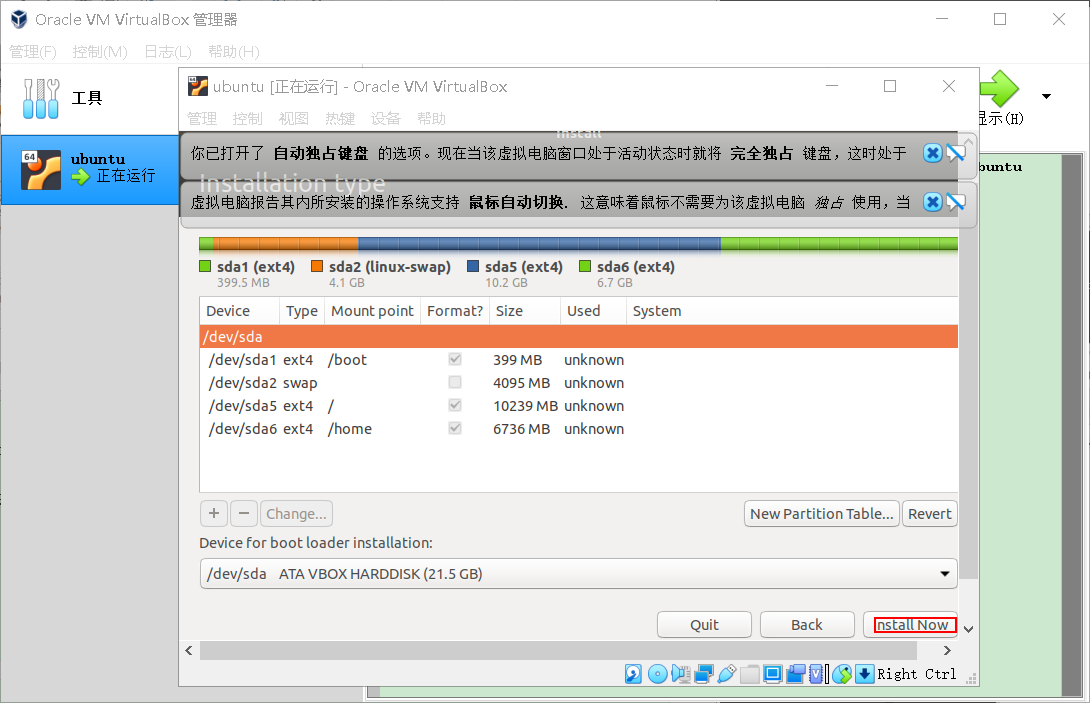Click the display monitor indicator icon

click(772, 674)
